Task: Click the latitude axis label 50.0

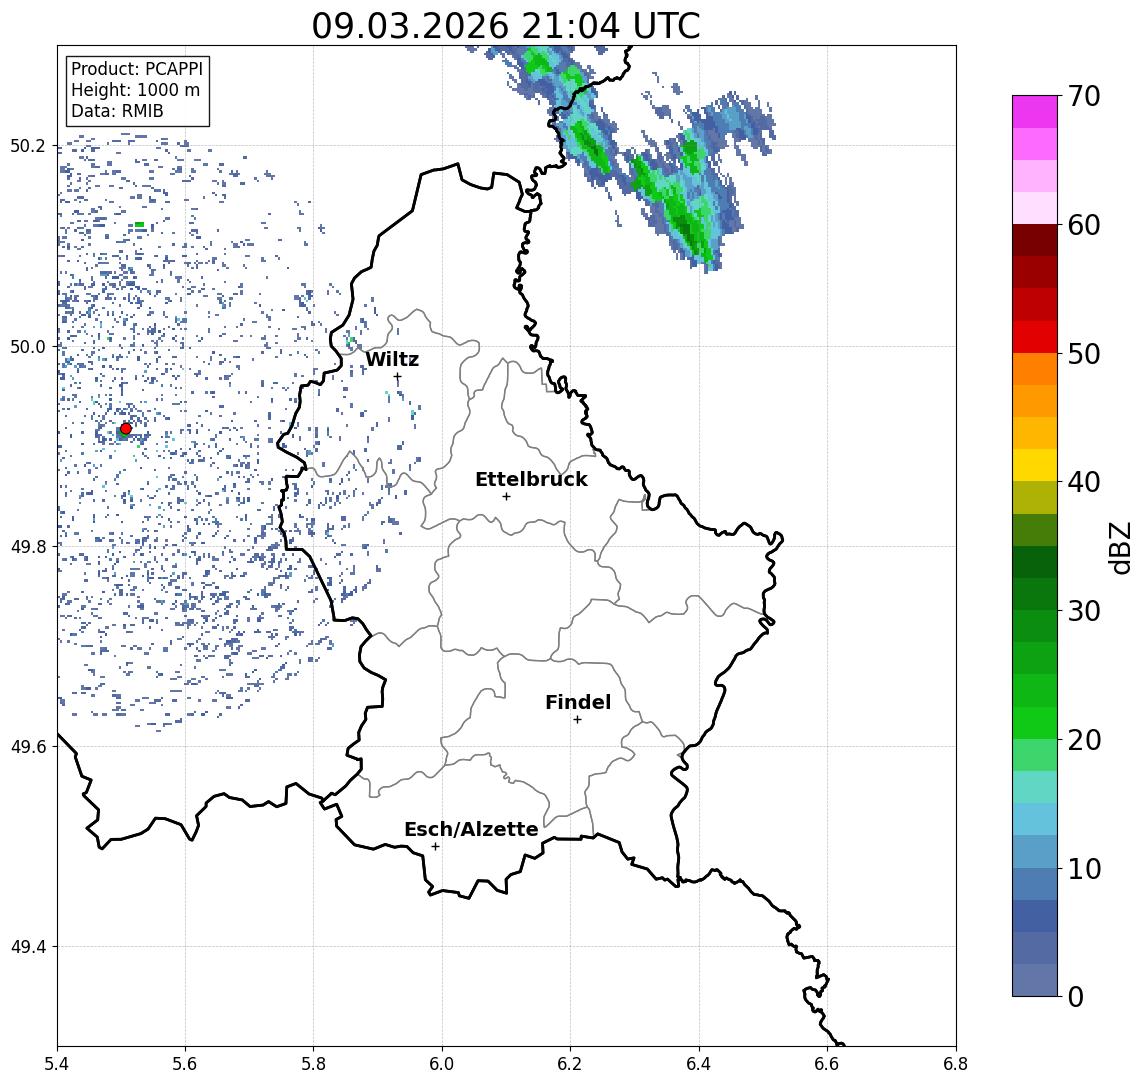Action: click(28, 346)
